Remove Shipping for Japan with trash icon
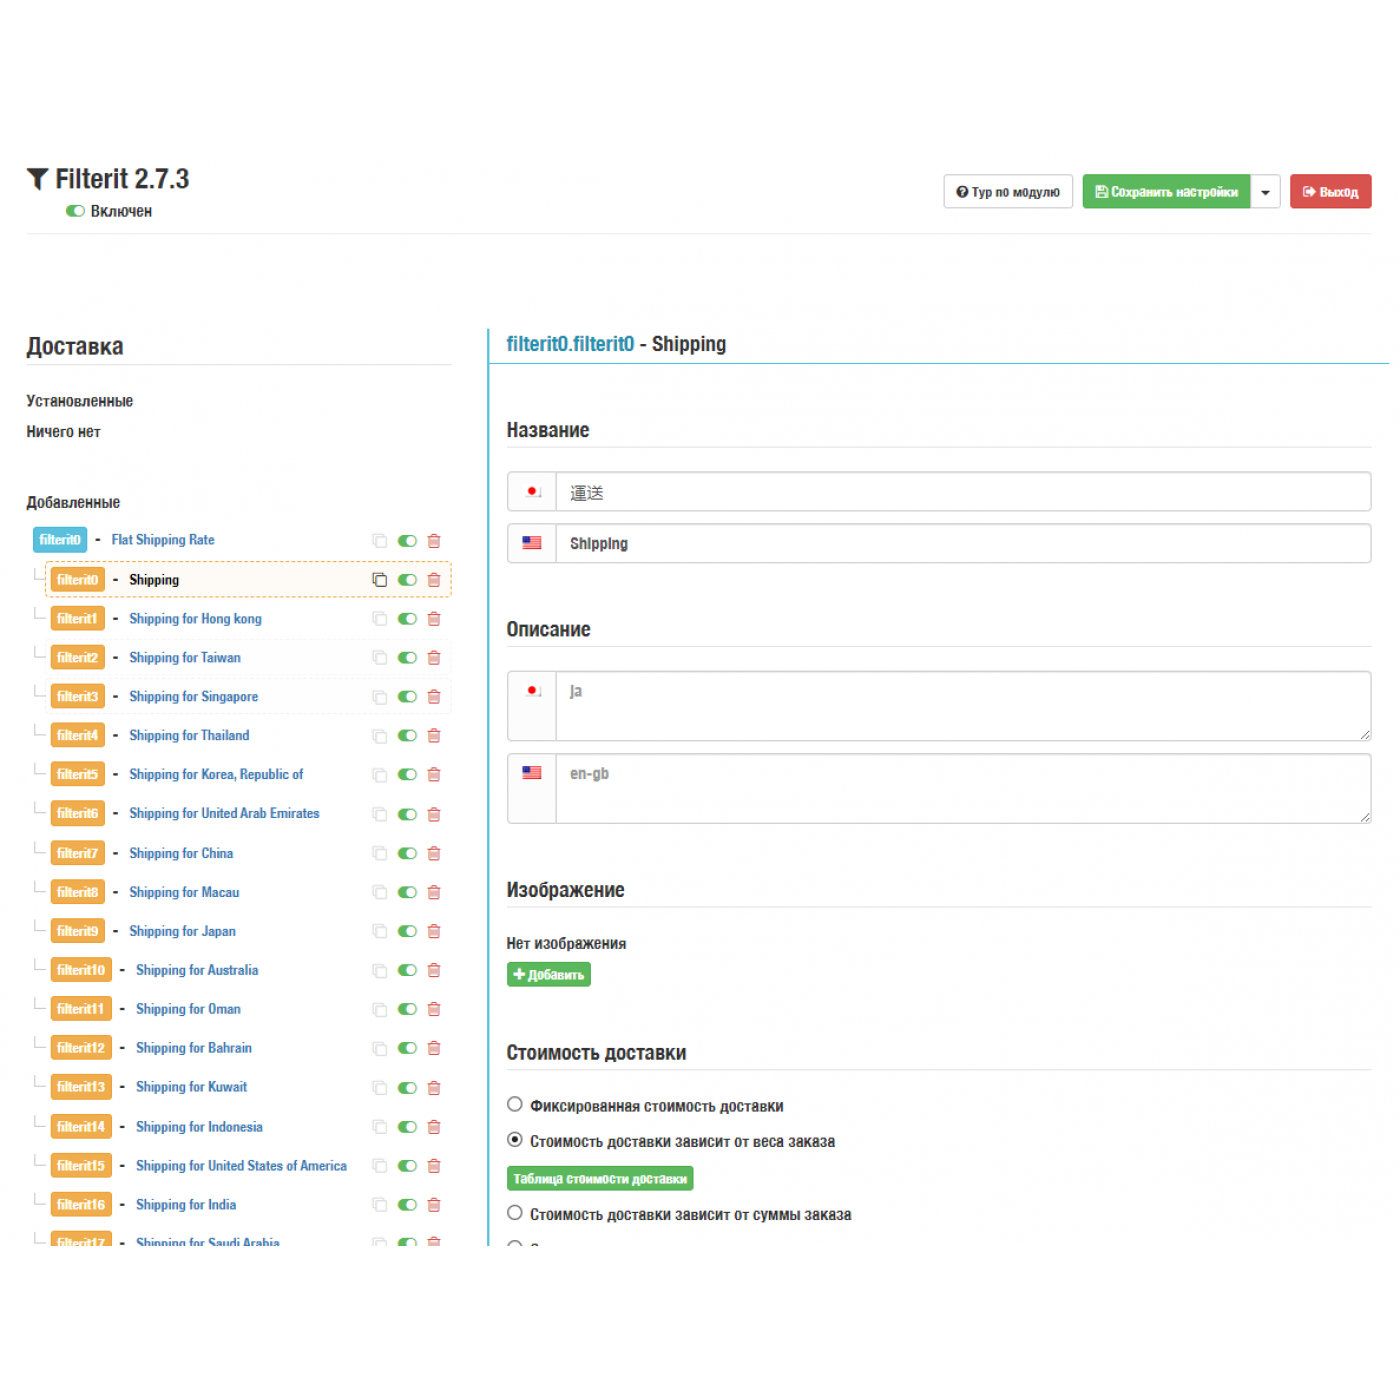The width and height of the screenshot is (1400, 1400). 434,931
